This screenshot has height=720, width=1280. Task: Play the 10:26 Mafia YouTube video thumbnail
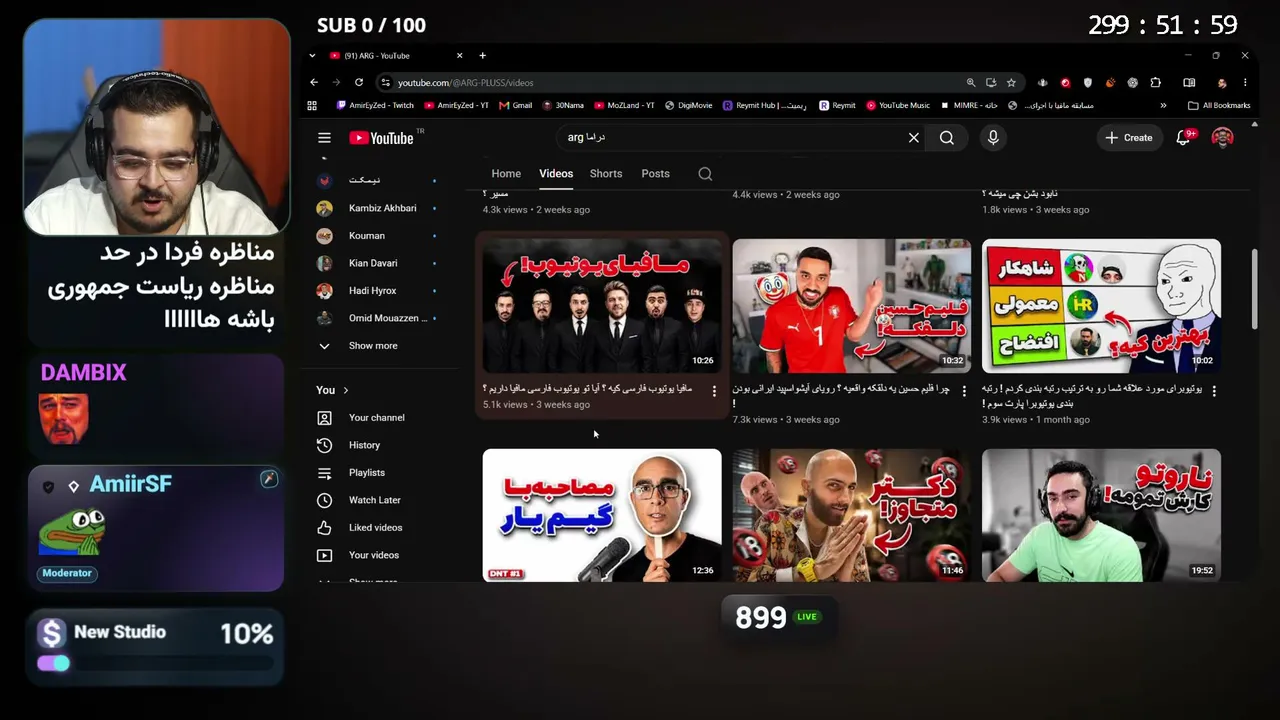[602, 306]
